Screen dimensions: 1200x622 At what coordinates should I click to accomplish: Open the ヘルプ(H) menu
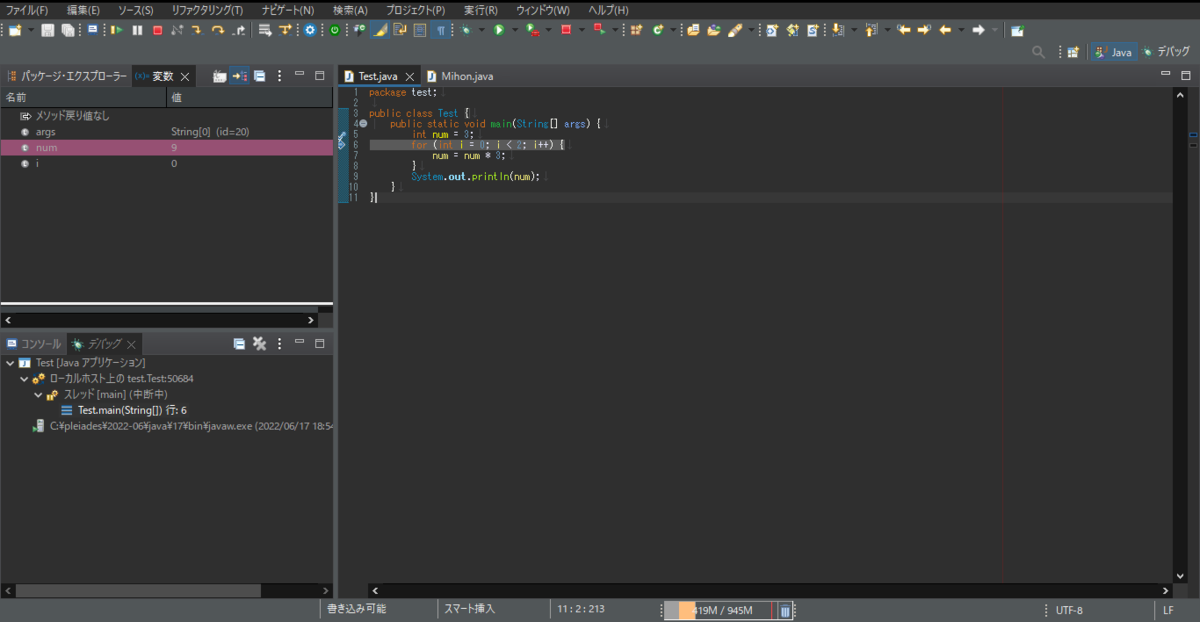[x=609, y=9]
